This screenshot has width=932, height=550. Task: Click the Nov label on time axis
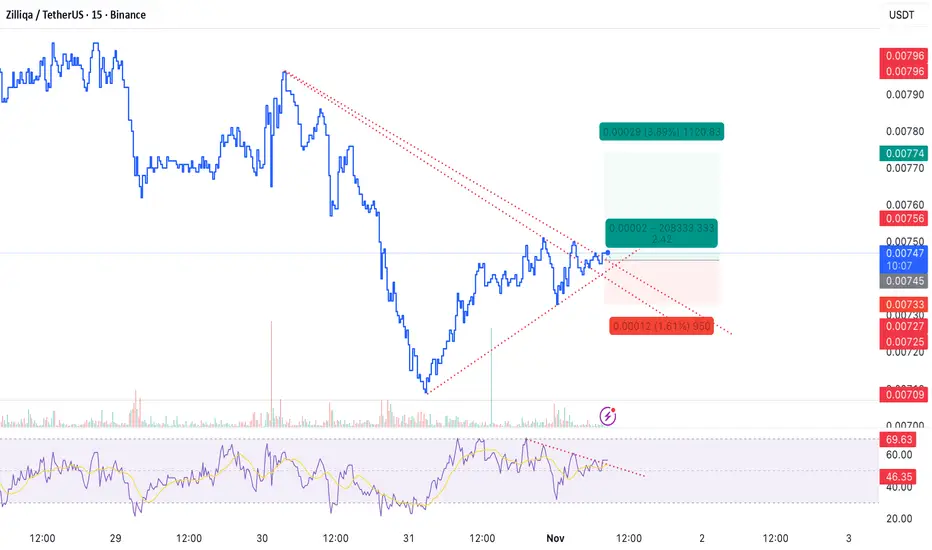(x=555, y=538)
